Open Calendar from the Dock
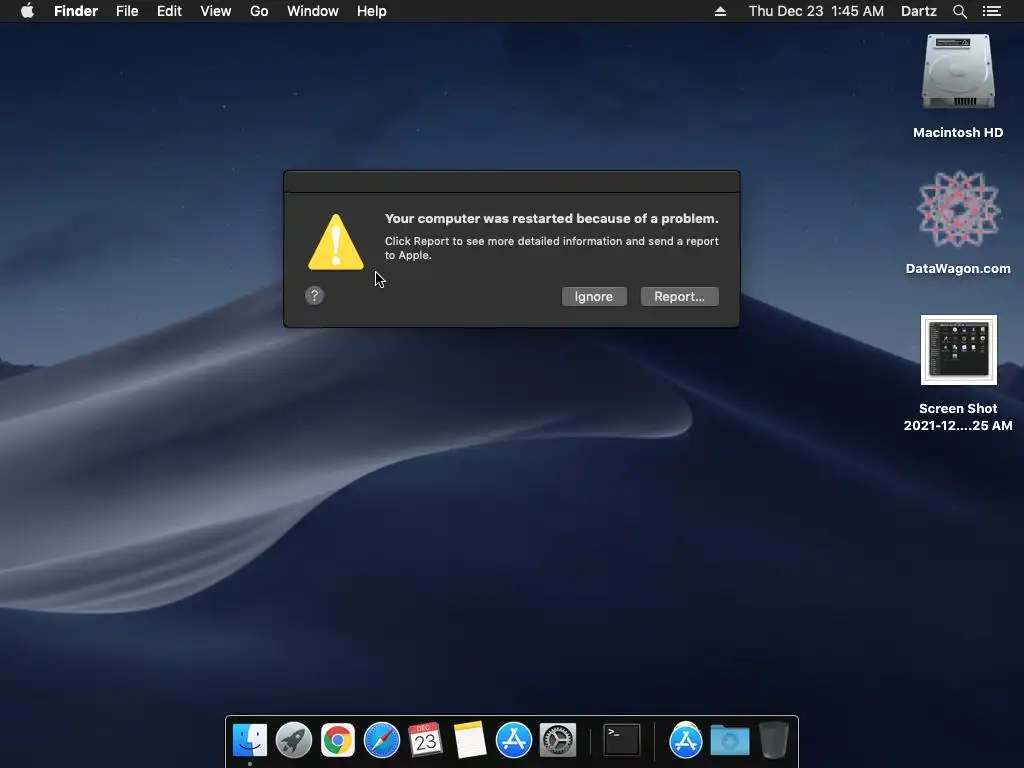 point(425,740)
